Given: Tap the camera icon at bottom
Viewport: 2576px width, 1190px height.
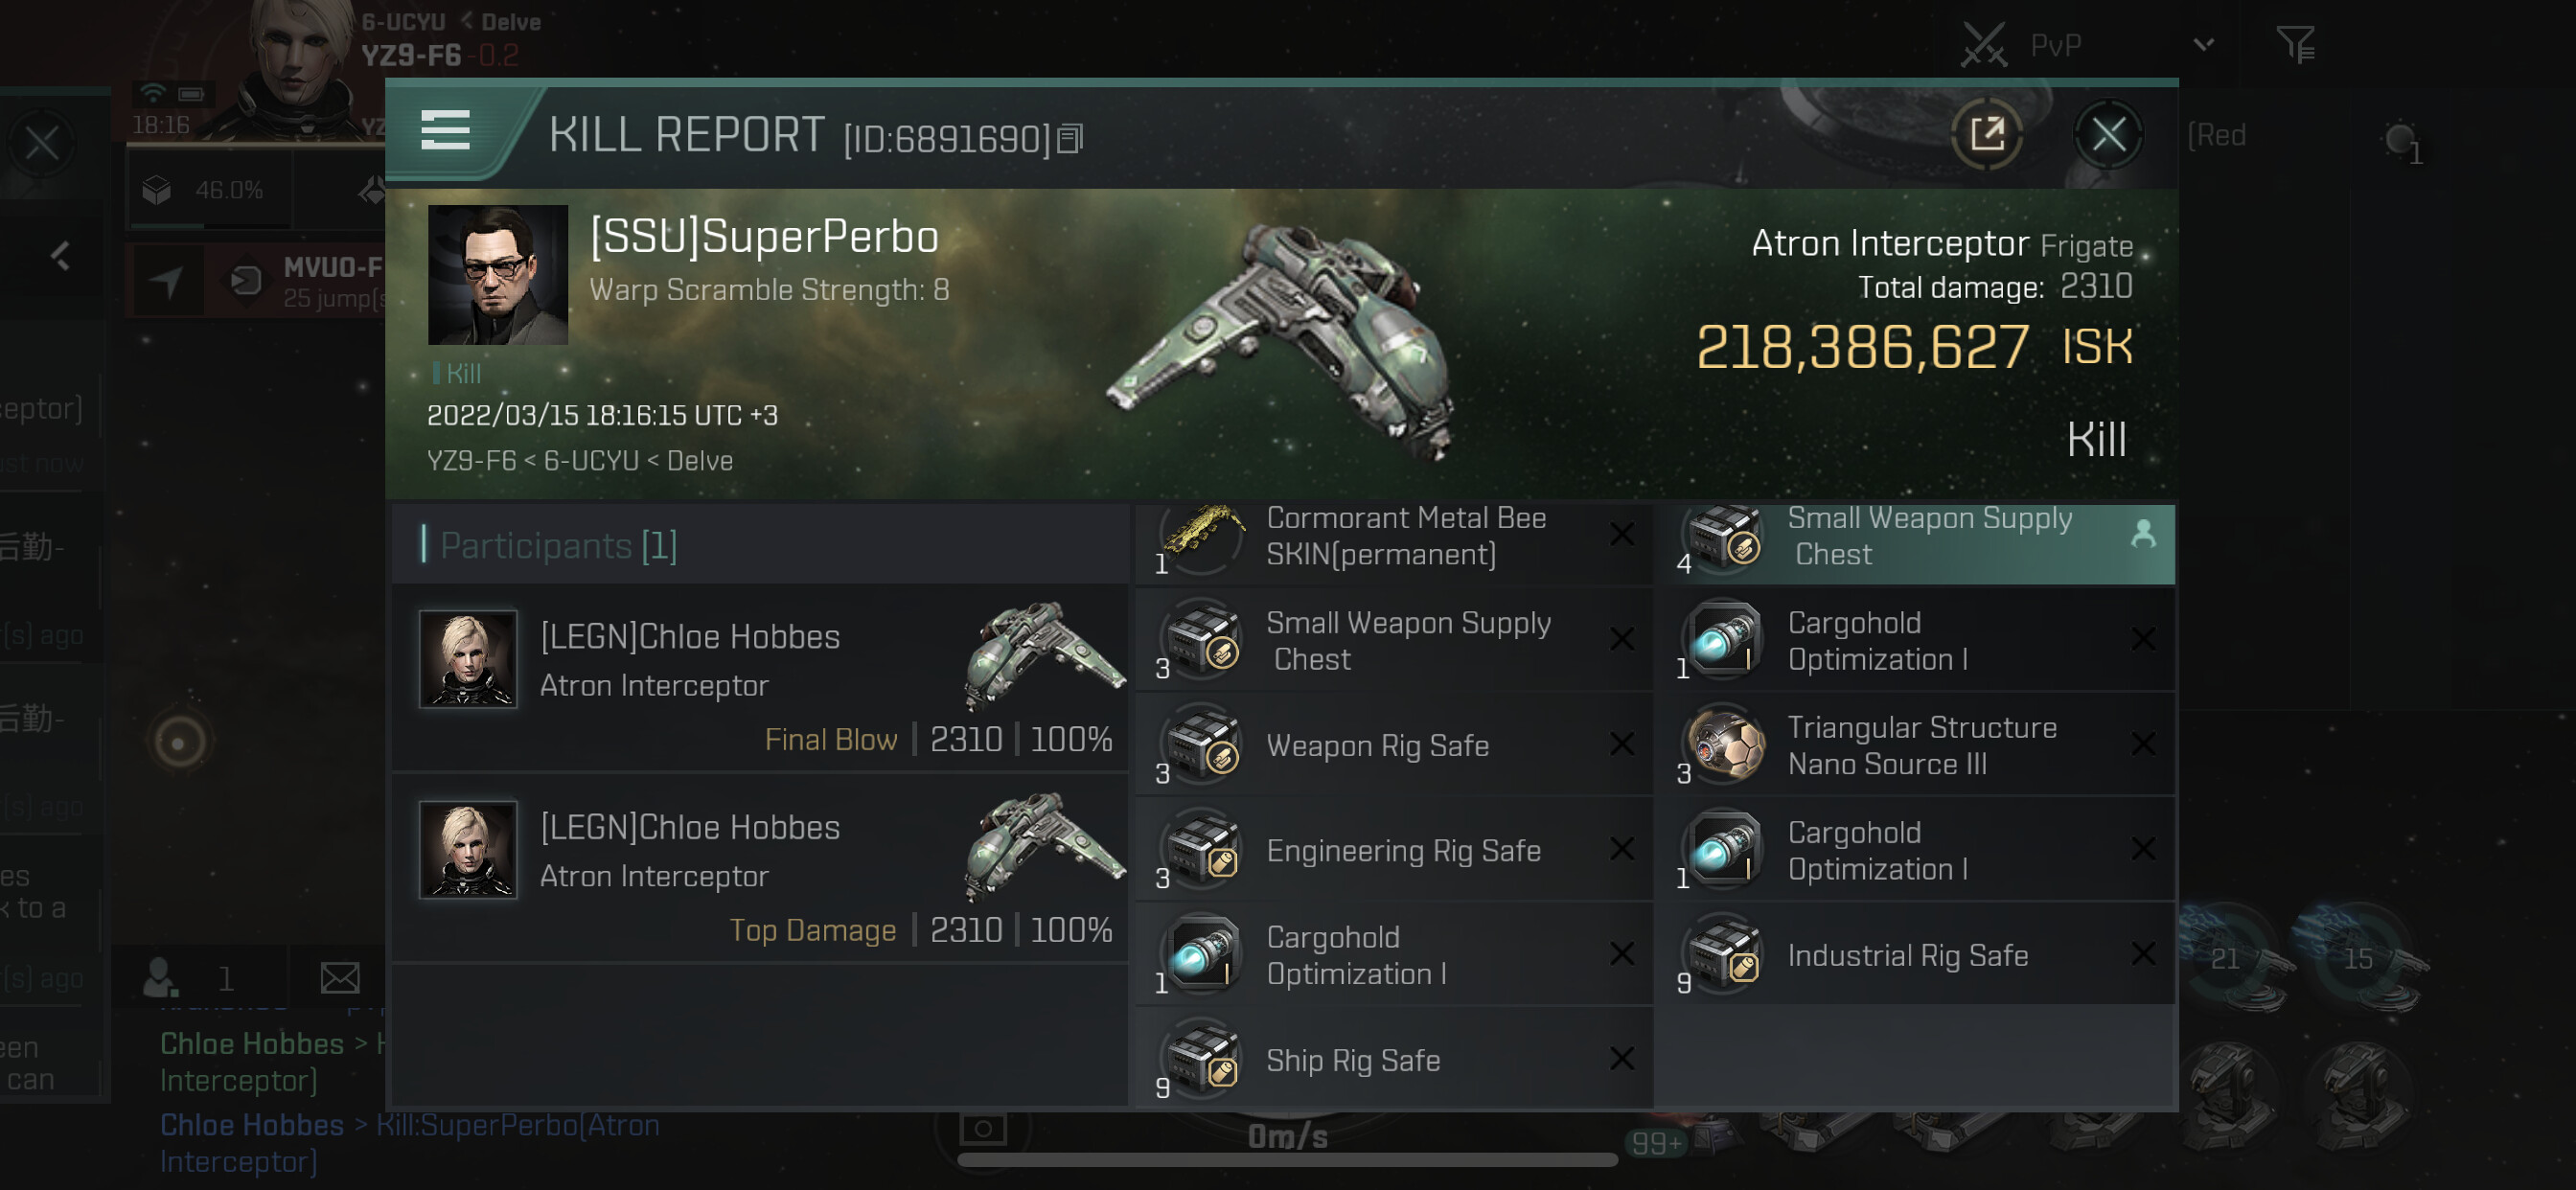Looking at the screenshot, I should 983,1129.
